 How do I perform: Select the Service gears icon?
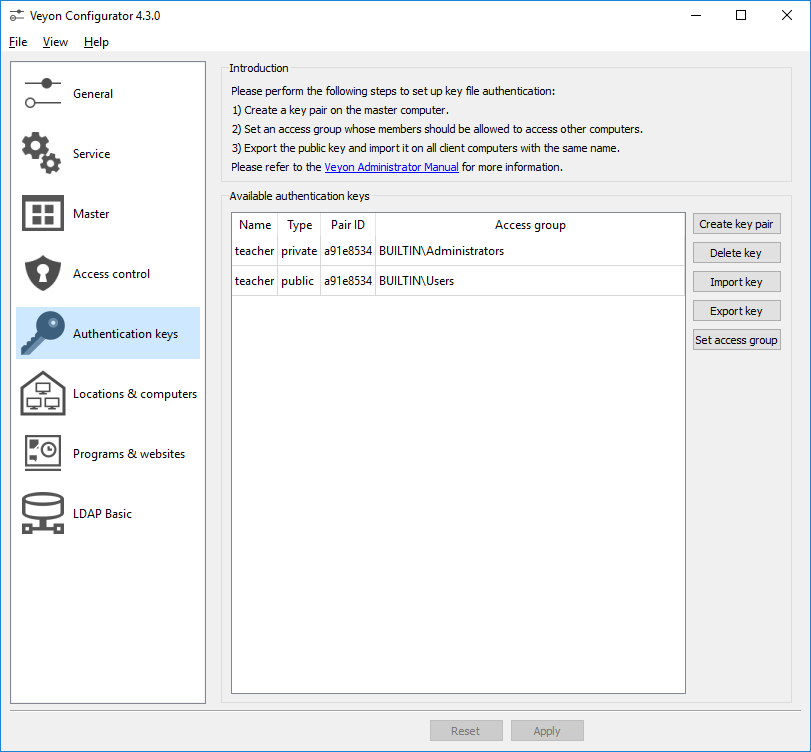pos(43,154)
